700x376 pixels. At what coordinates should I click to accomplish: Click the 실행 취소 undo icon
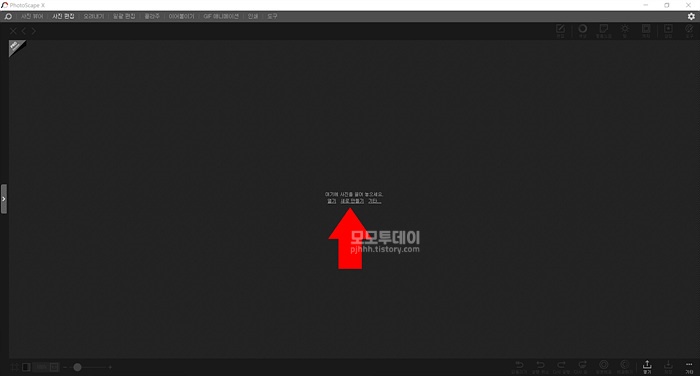pos(540,367)
